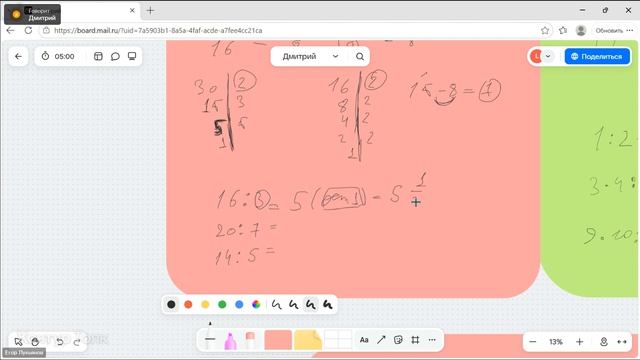Redo the last action
This screenshot has width=640, height=360.
coord(77,342)
